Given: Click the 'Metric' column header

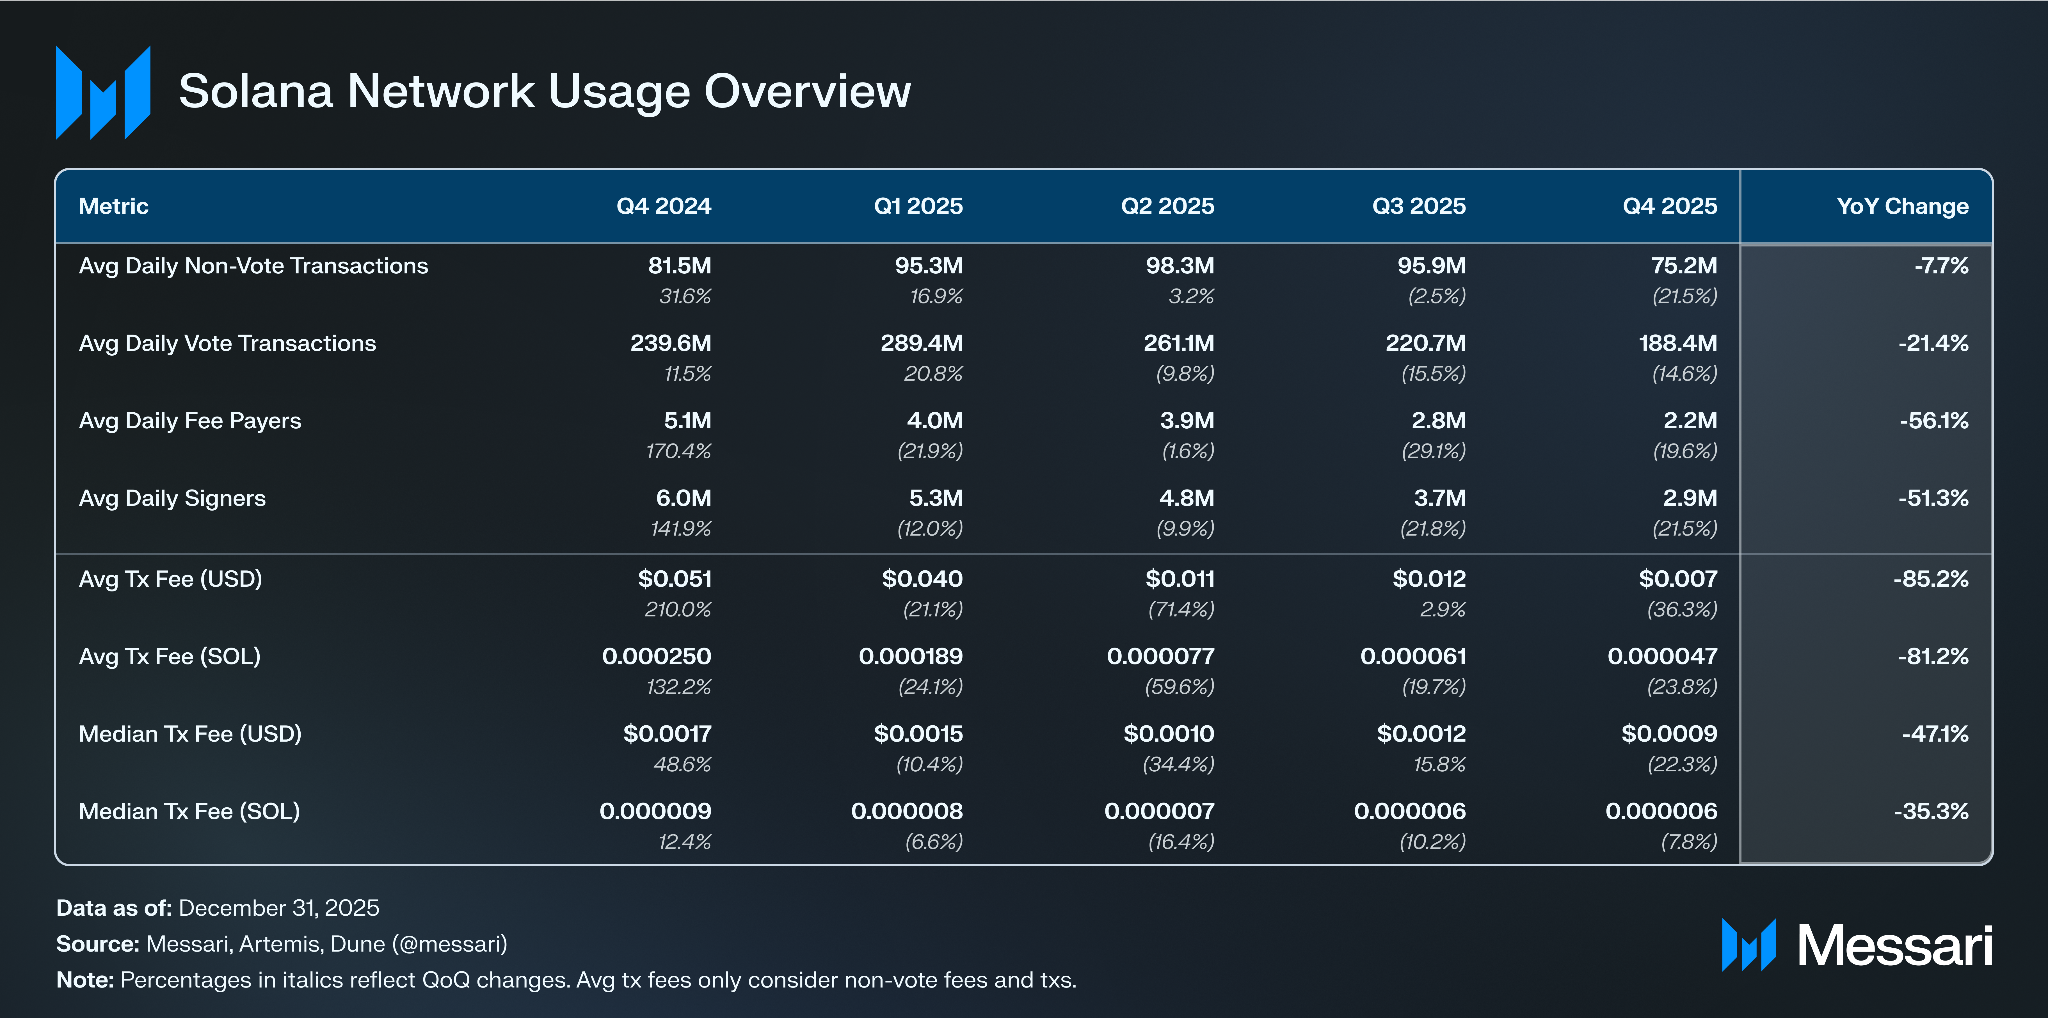Looking at the screenshot, I should [113, 206].
